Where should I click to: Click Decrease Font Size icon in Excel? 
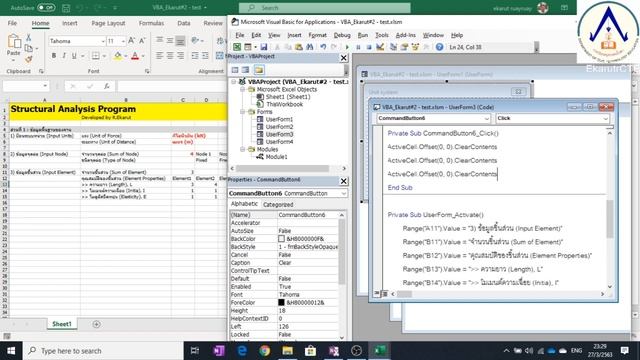click(142, 41)
